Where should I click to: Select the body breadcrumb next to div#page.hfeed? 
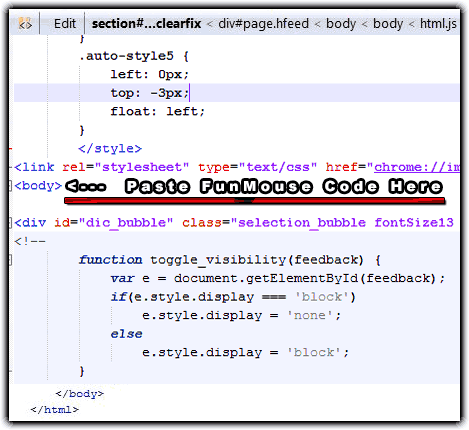341,24
